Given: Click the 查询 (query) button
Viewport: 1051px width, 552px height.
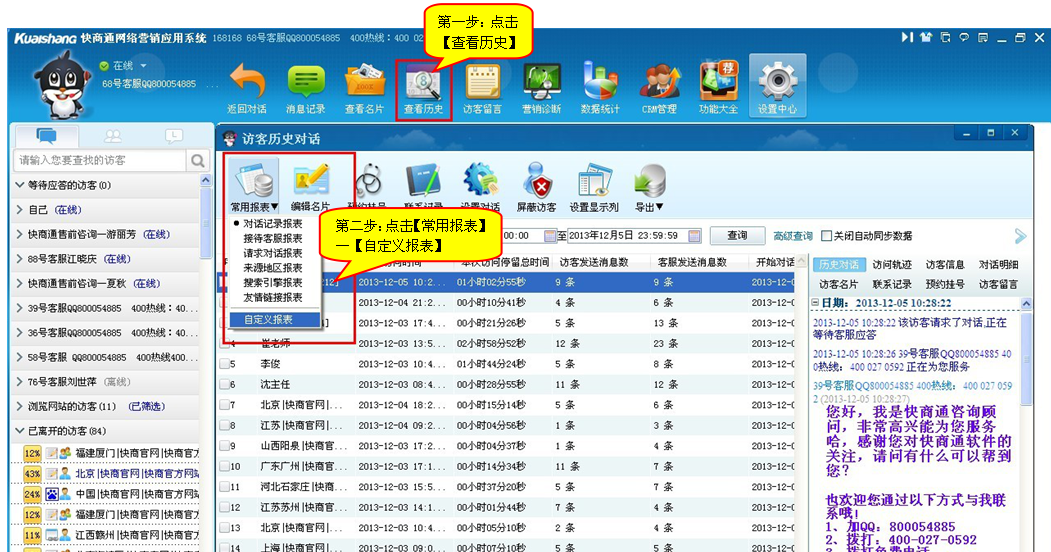Looking at the screenshot, I should click(x=737, y=236).
